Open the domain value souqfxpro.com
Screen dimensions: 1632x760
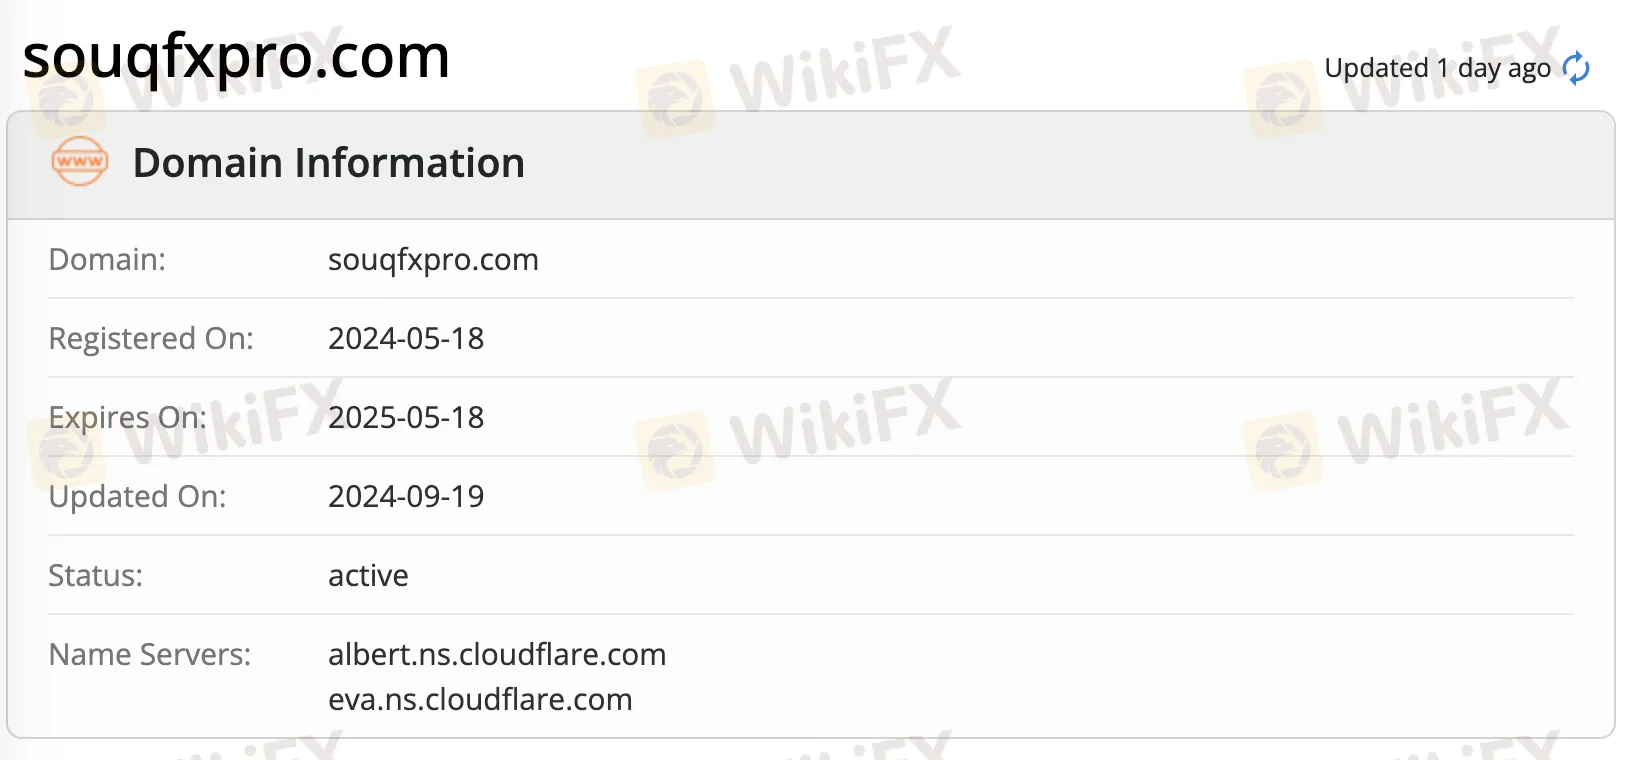[433, 260]
